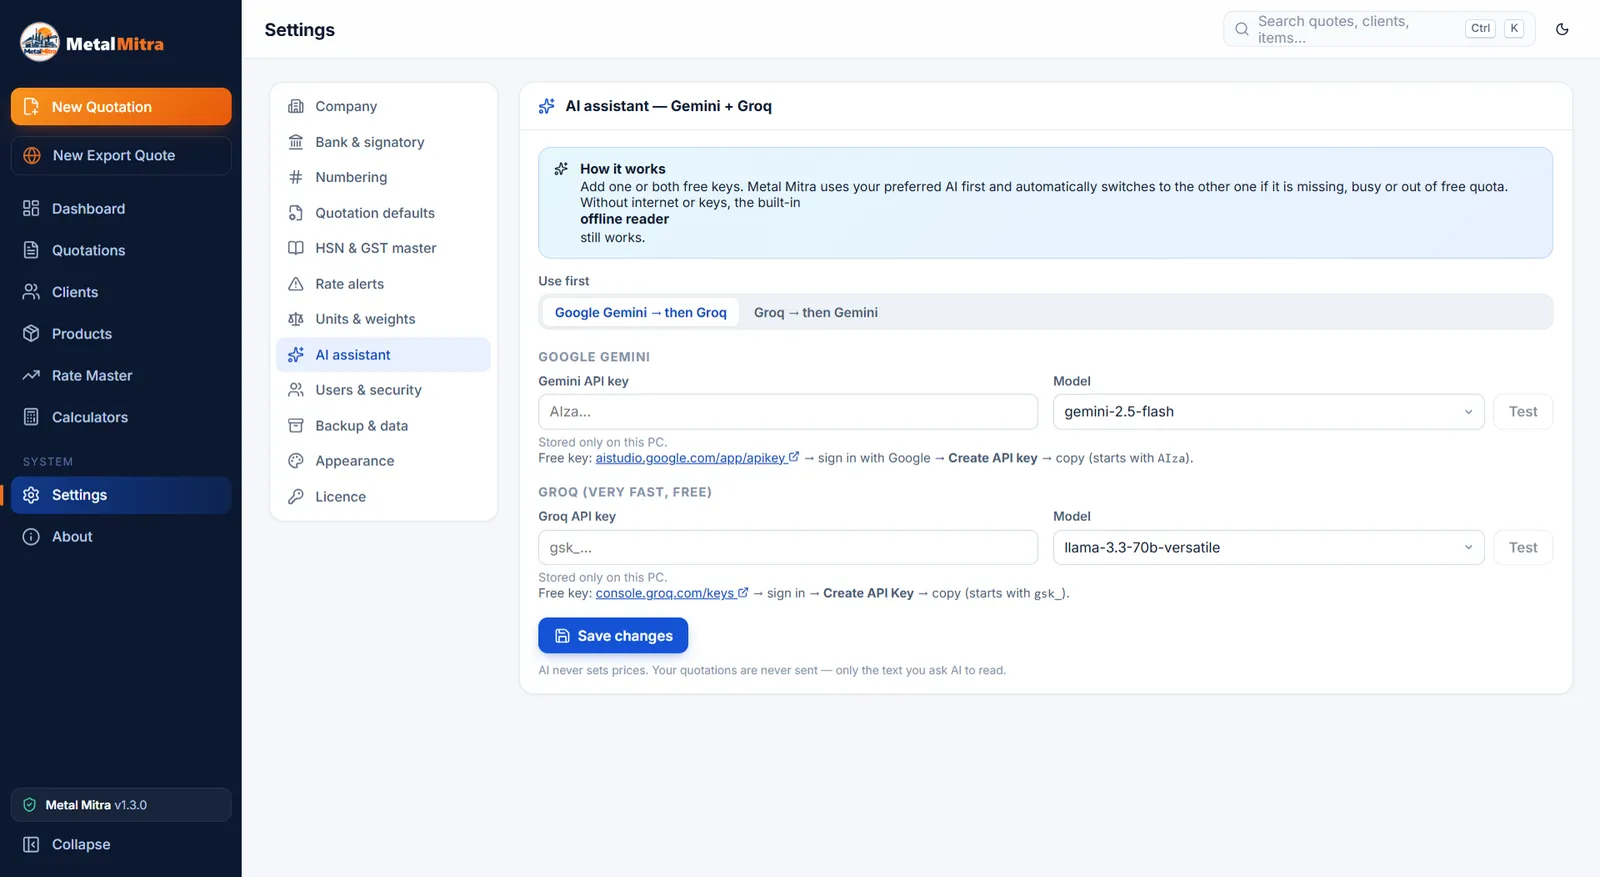This screenshot has width=1600, height=877.
Task: Focus the Groq API key field
Action: tap(788, 547)
